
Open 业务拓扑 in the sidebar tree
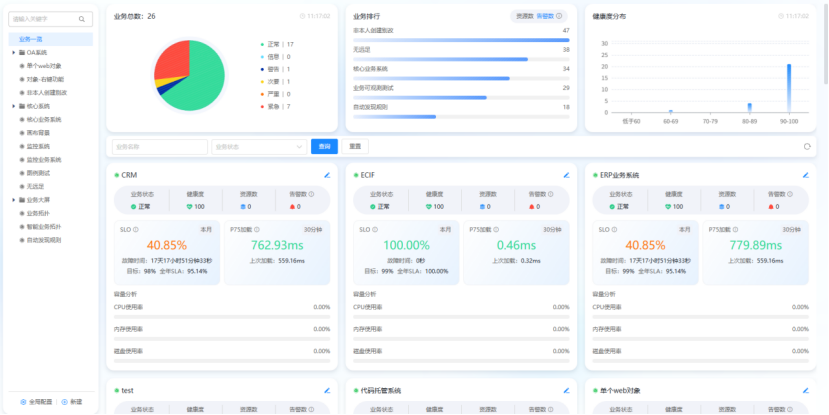click(x=37, y=214)
